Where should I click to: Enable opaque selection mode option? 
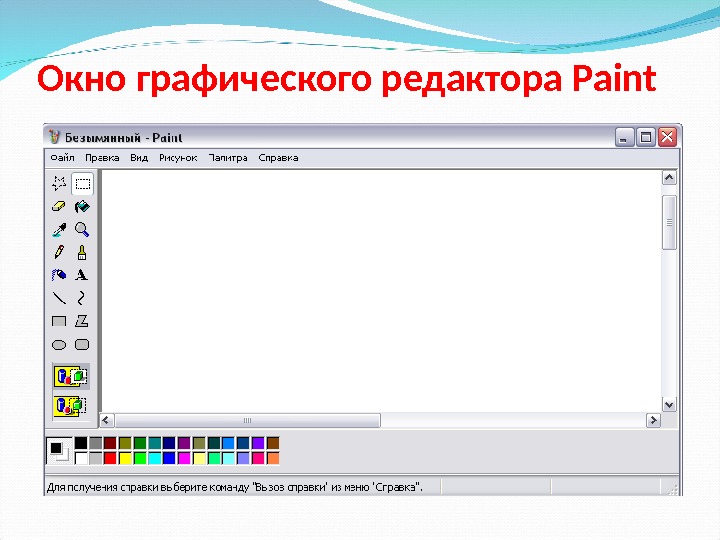[x=71, y=377]
